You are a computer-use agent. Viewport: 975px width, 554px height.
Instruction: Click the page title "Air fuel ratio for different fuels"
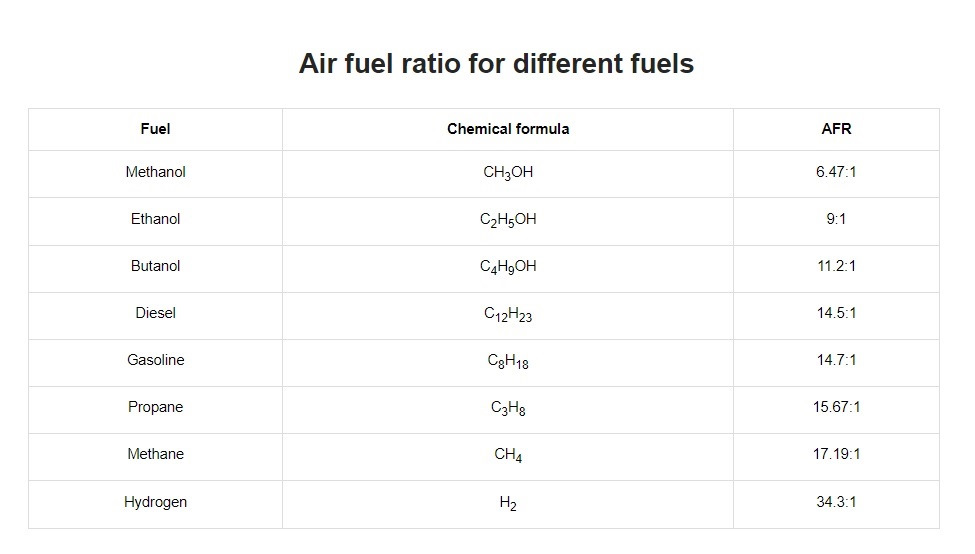pos(496,64)
